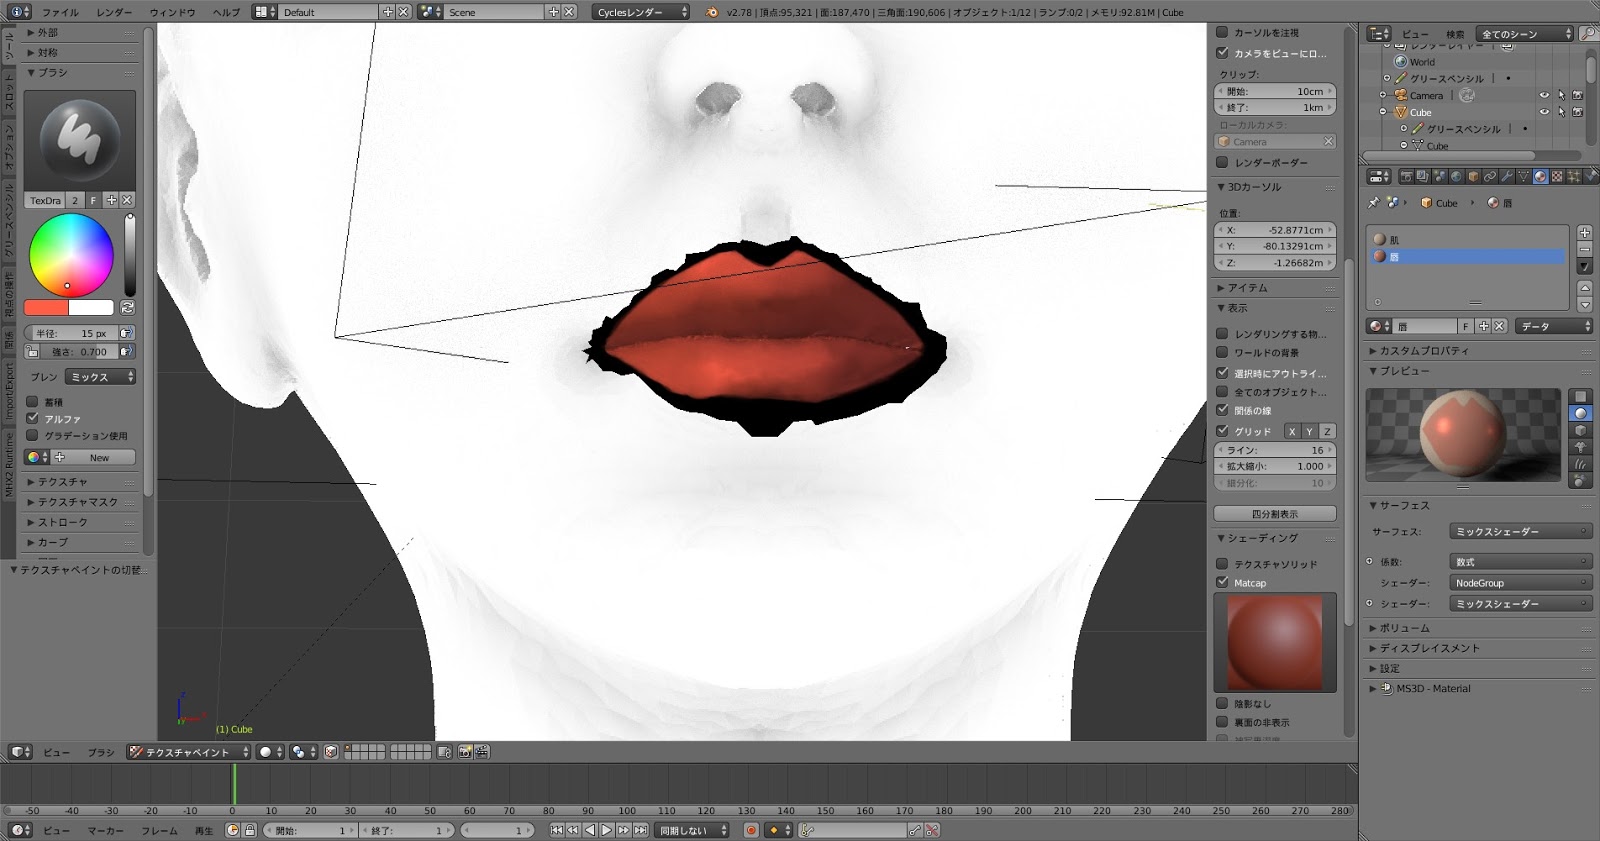Unlink the TexDra brush with X icon
Image resolution: width=1600 pixels, height=841 pixels.
pos(127,200)
